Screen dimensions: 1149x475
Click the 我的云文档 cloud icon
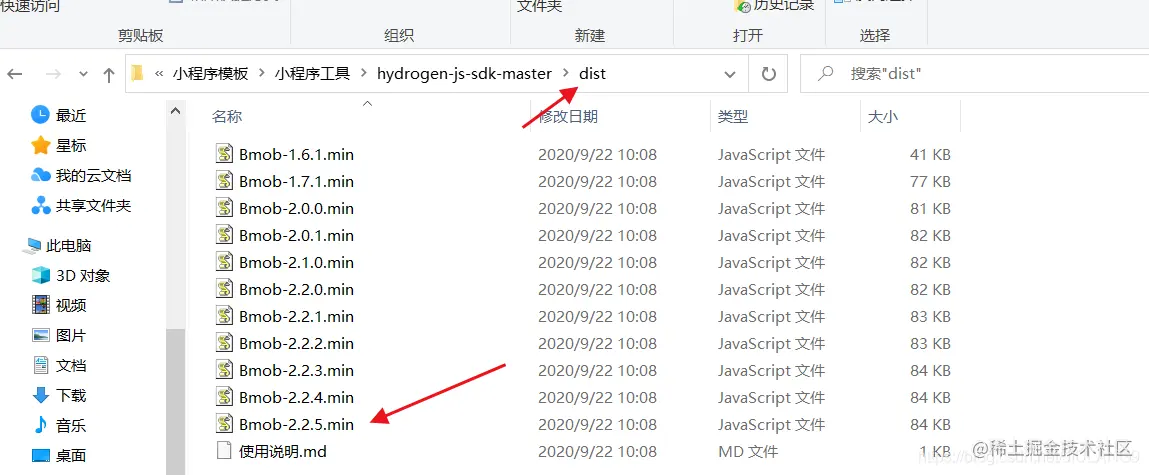tap(40, 175)
